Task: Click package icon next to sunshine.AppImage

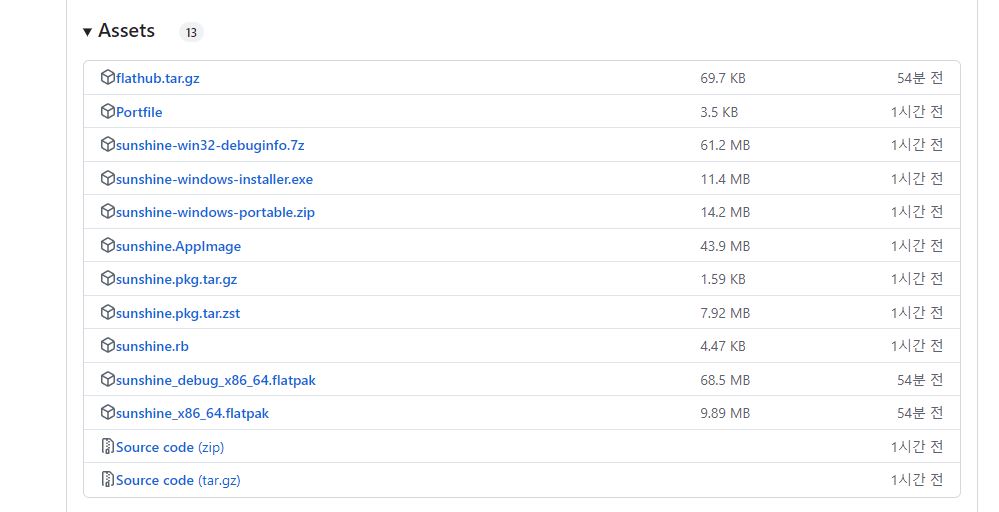Action: (x=108, y=246)
